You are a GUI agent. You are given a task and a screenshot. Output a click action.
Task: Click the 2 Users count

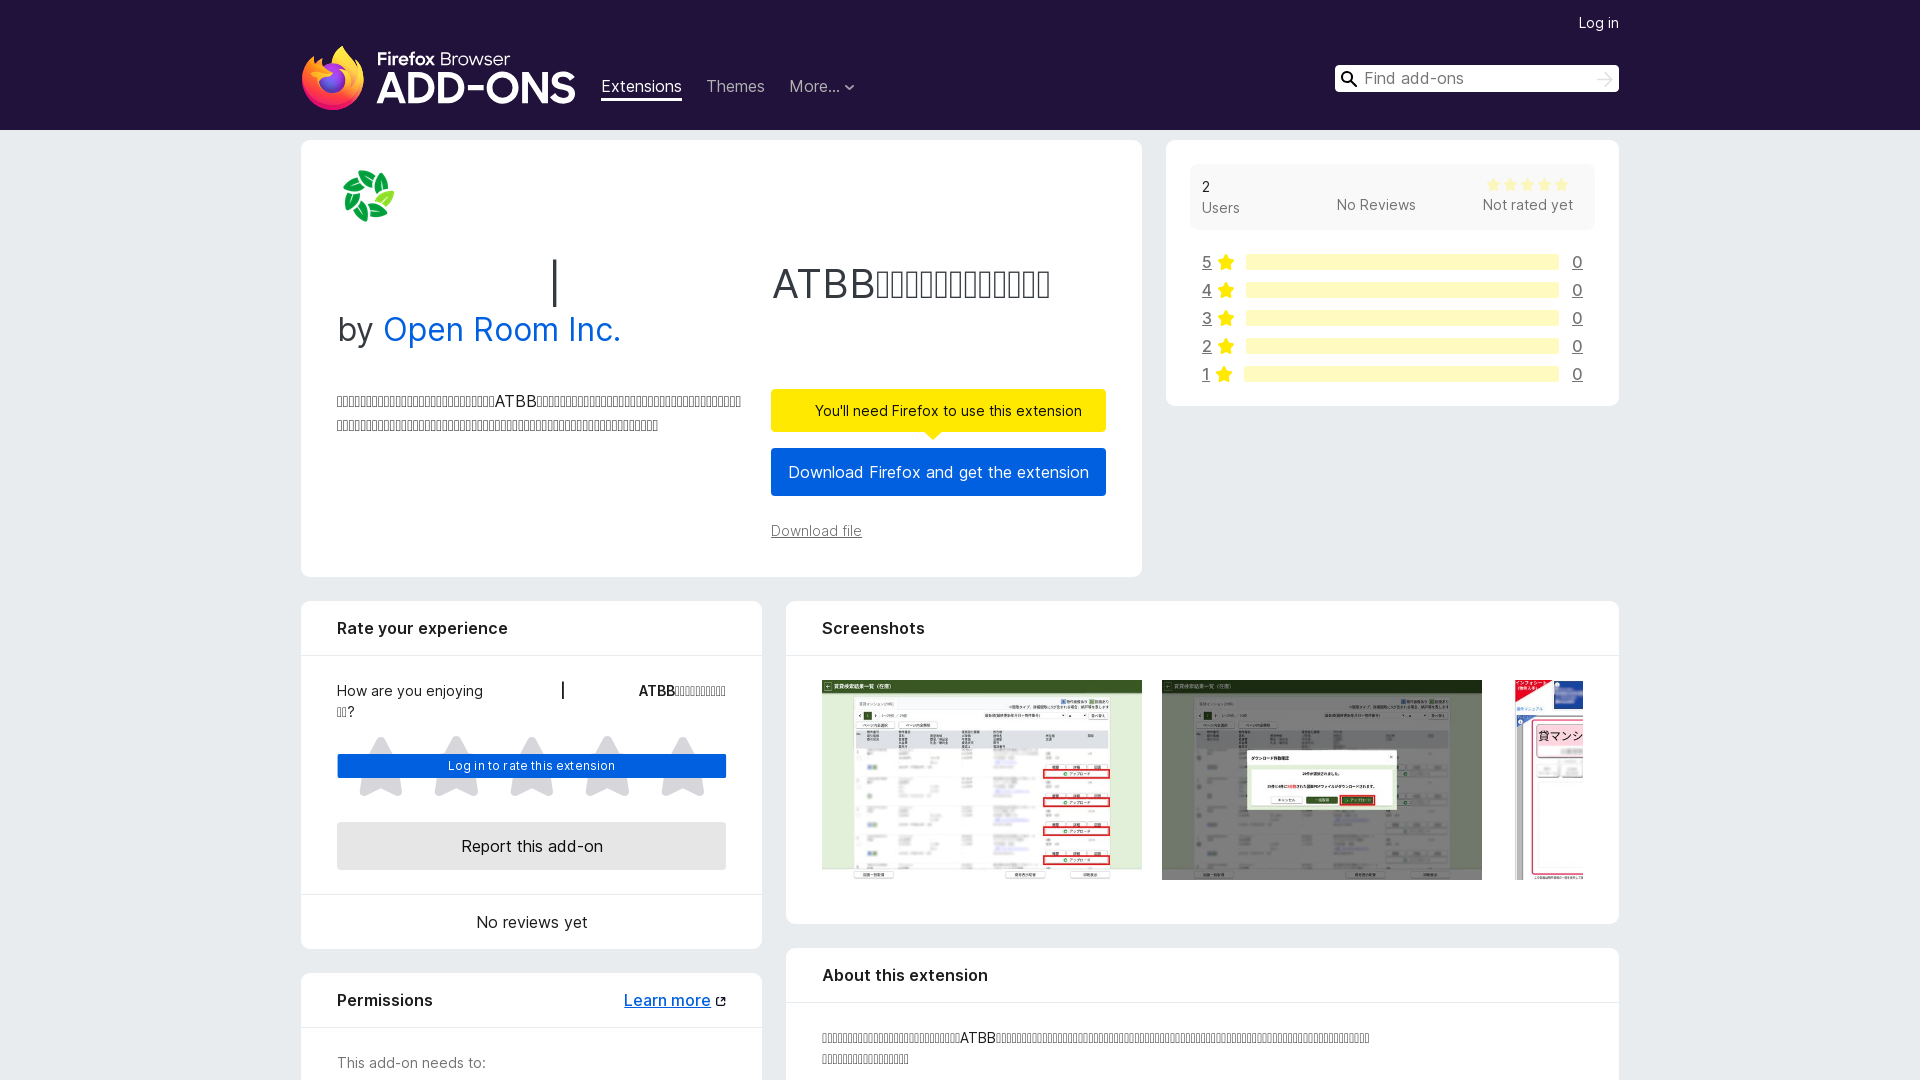(1220, 197)
